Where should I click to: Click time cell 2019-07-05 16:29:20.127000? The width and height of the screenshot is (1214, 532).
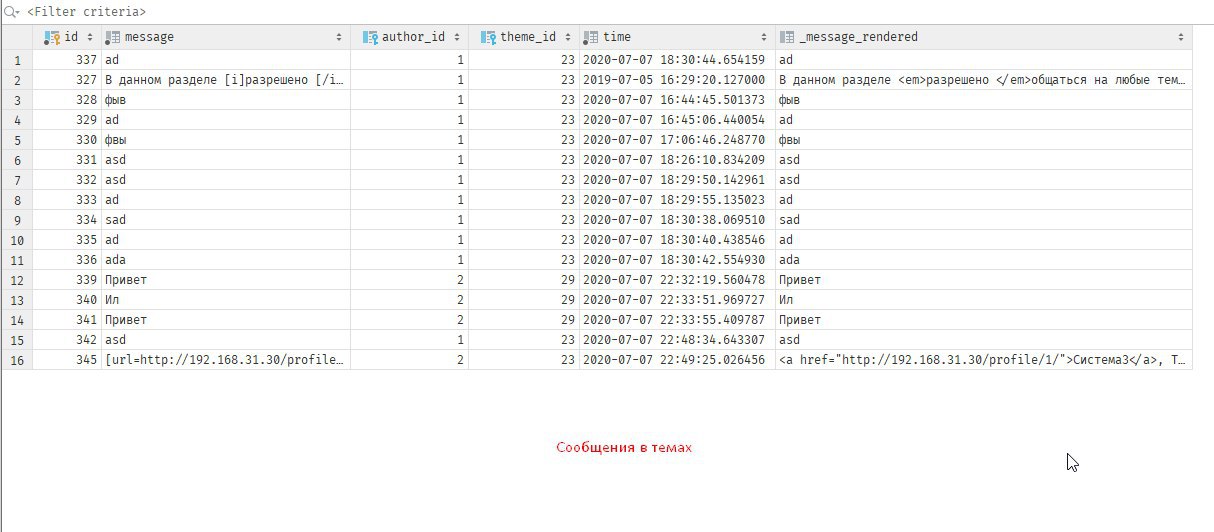pos(677,80)
